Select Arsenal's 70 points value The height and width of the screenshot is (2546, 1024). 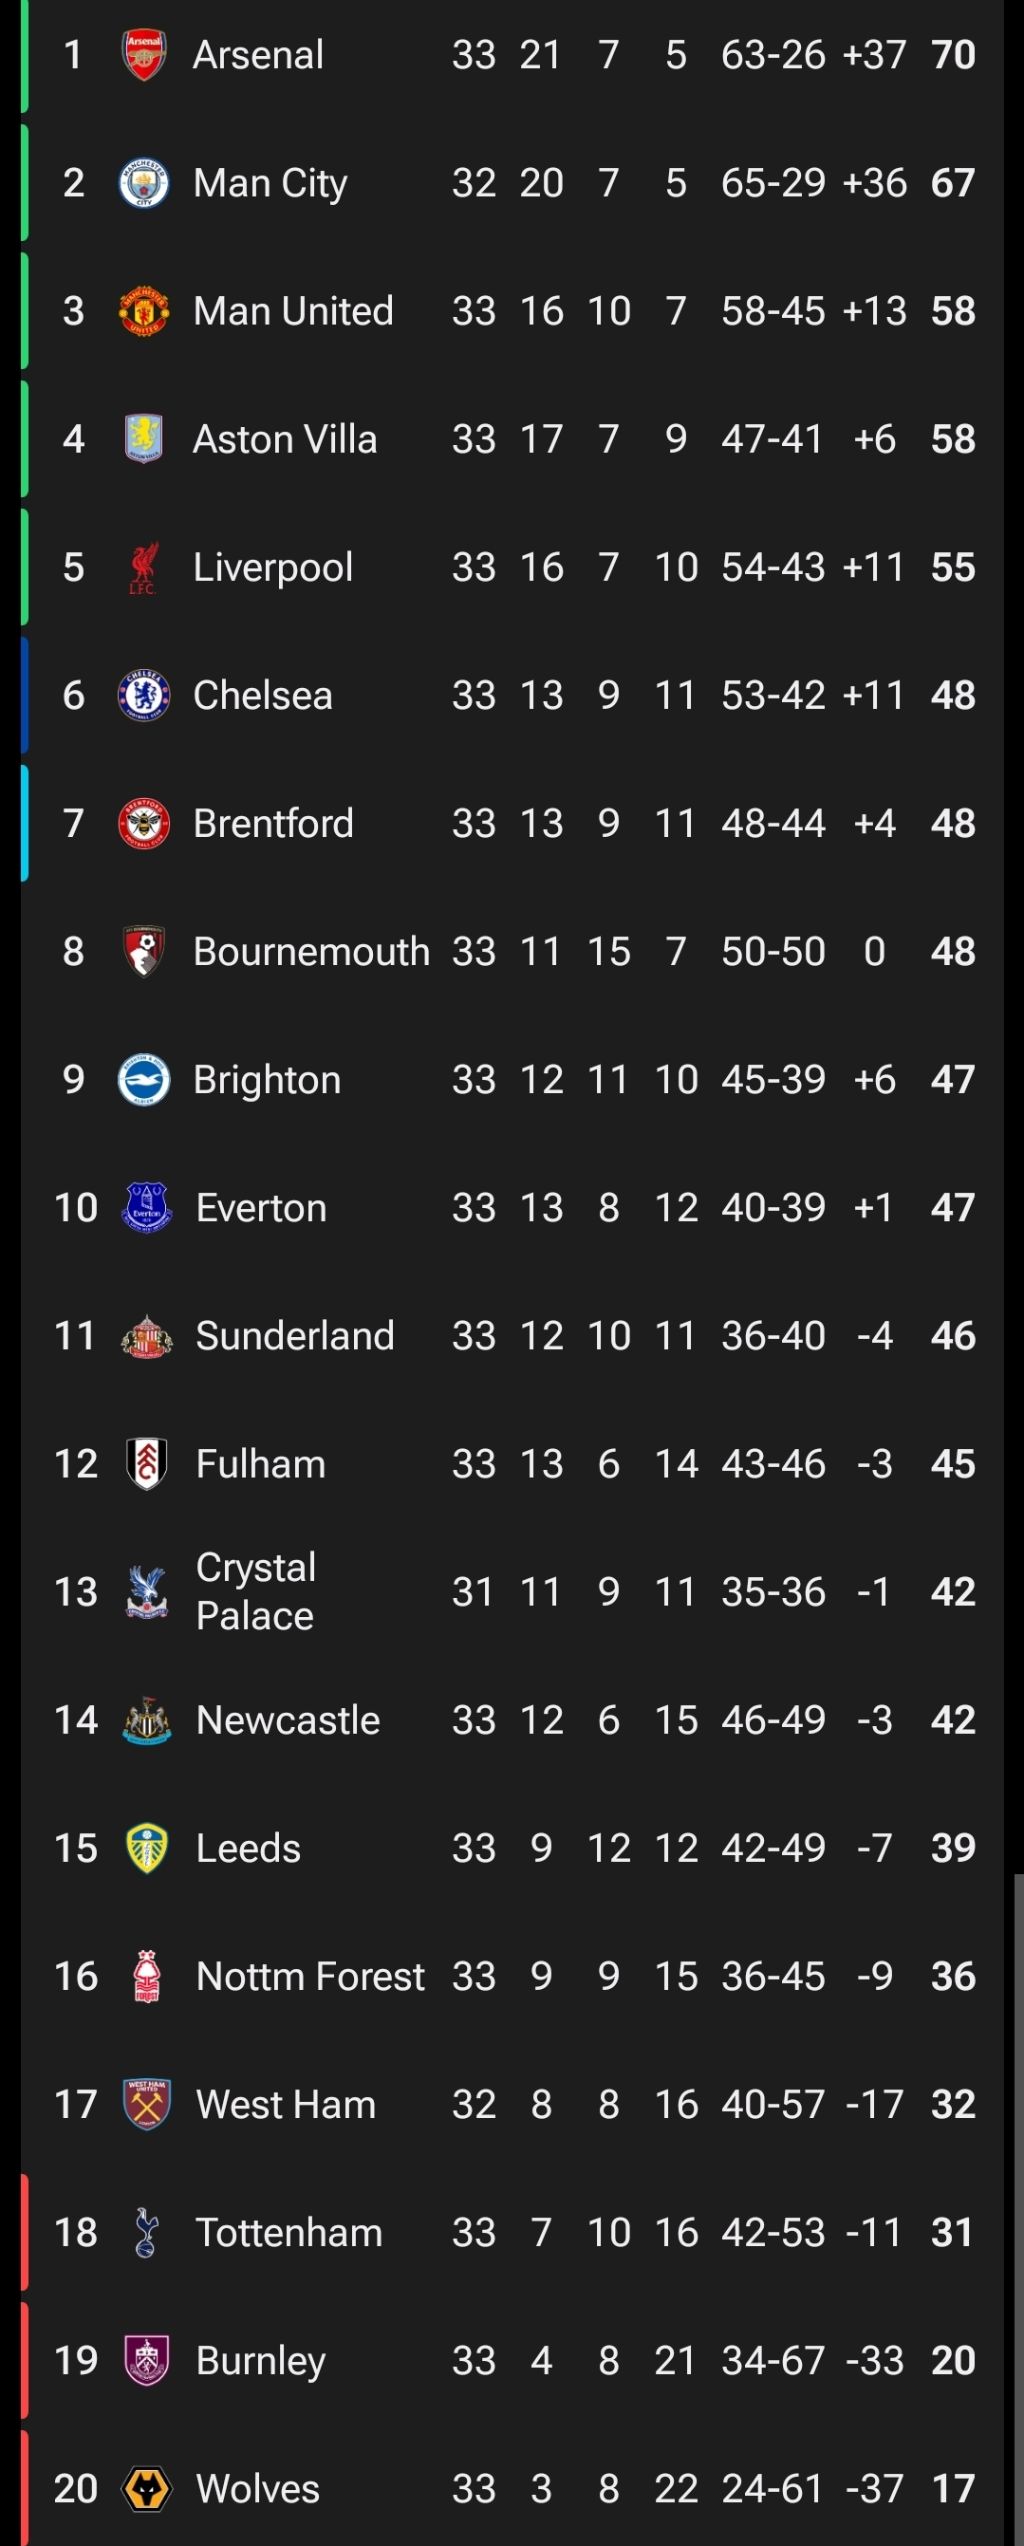pos(952,55)
